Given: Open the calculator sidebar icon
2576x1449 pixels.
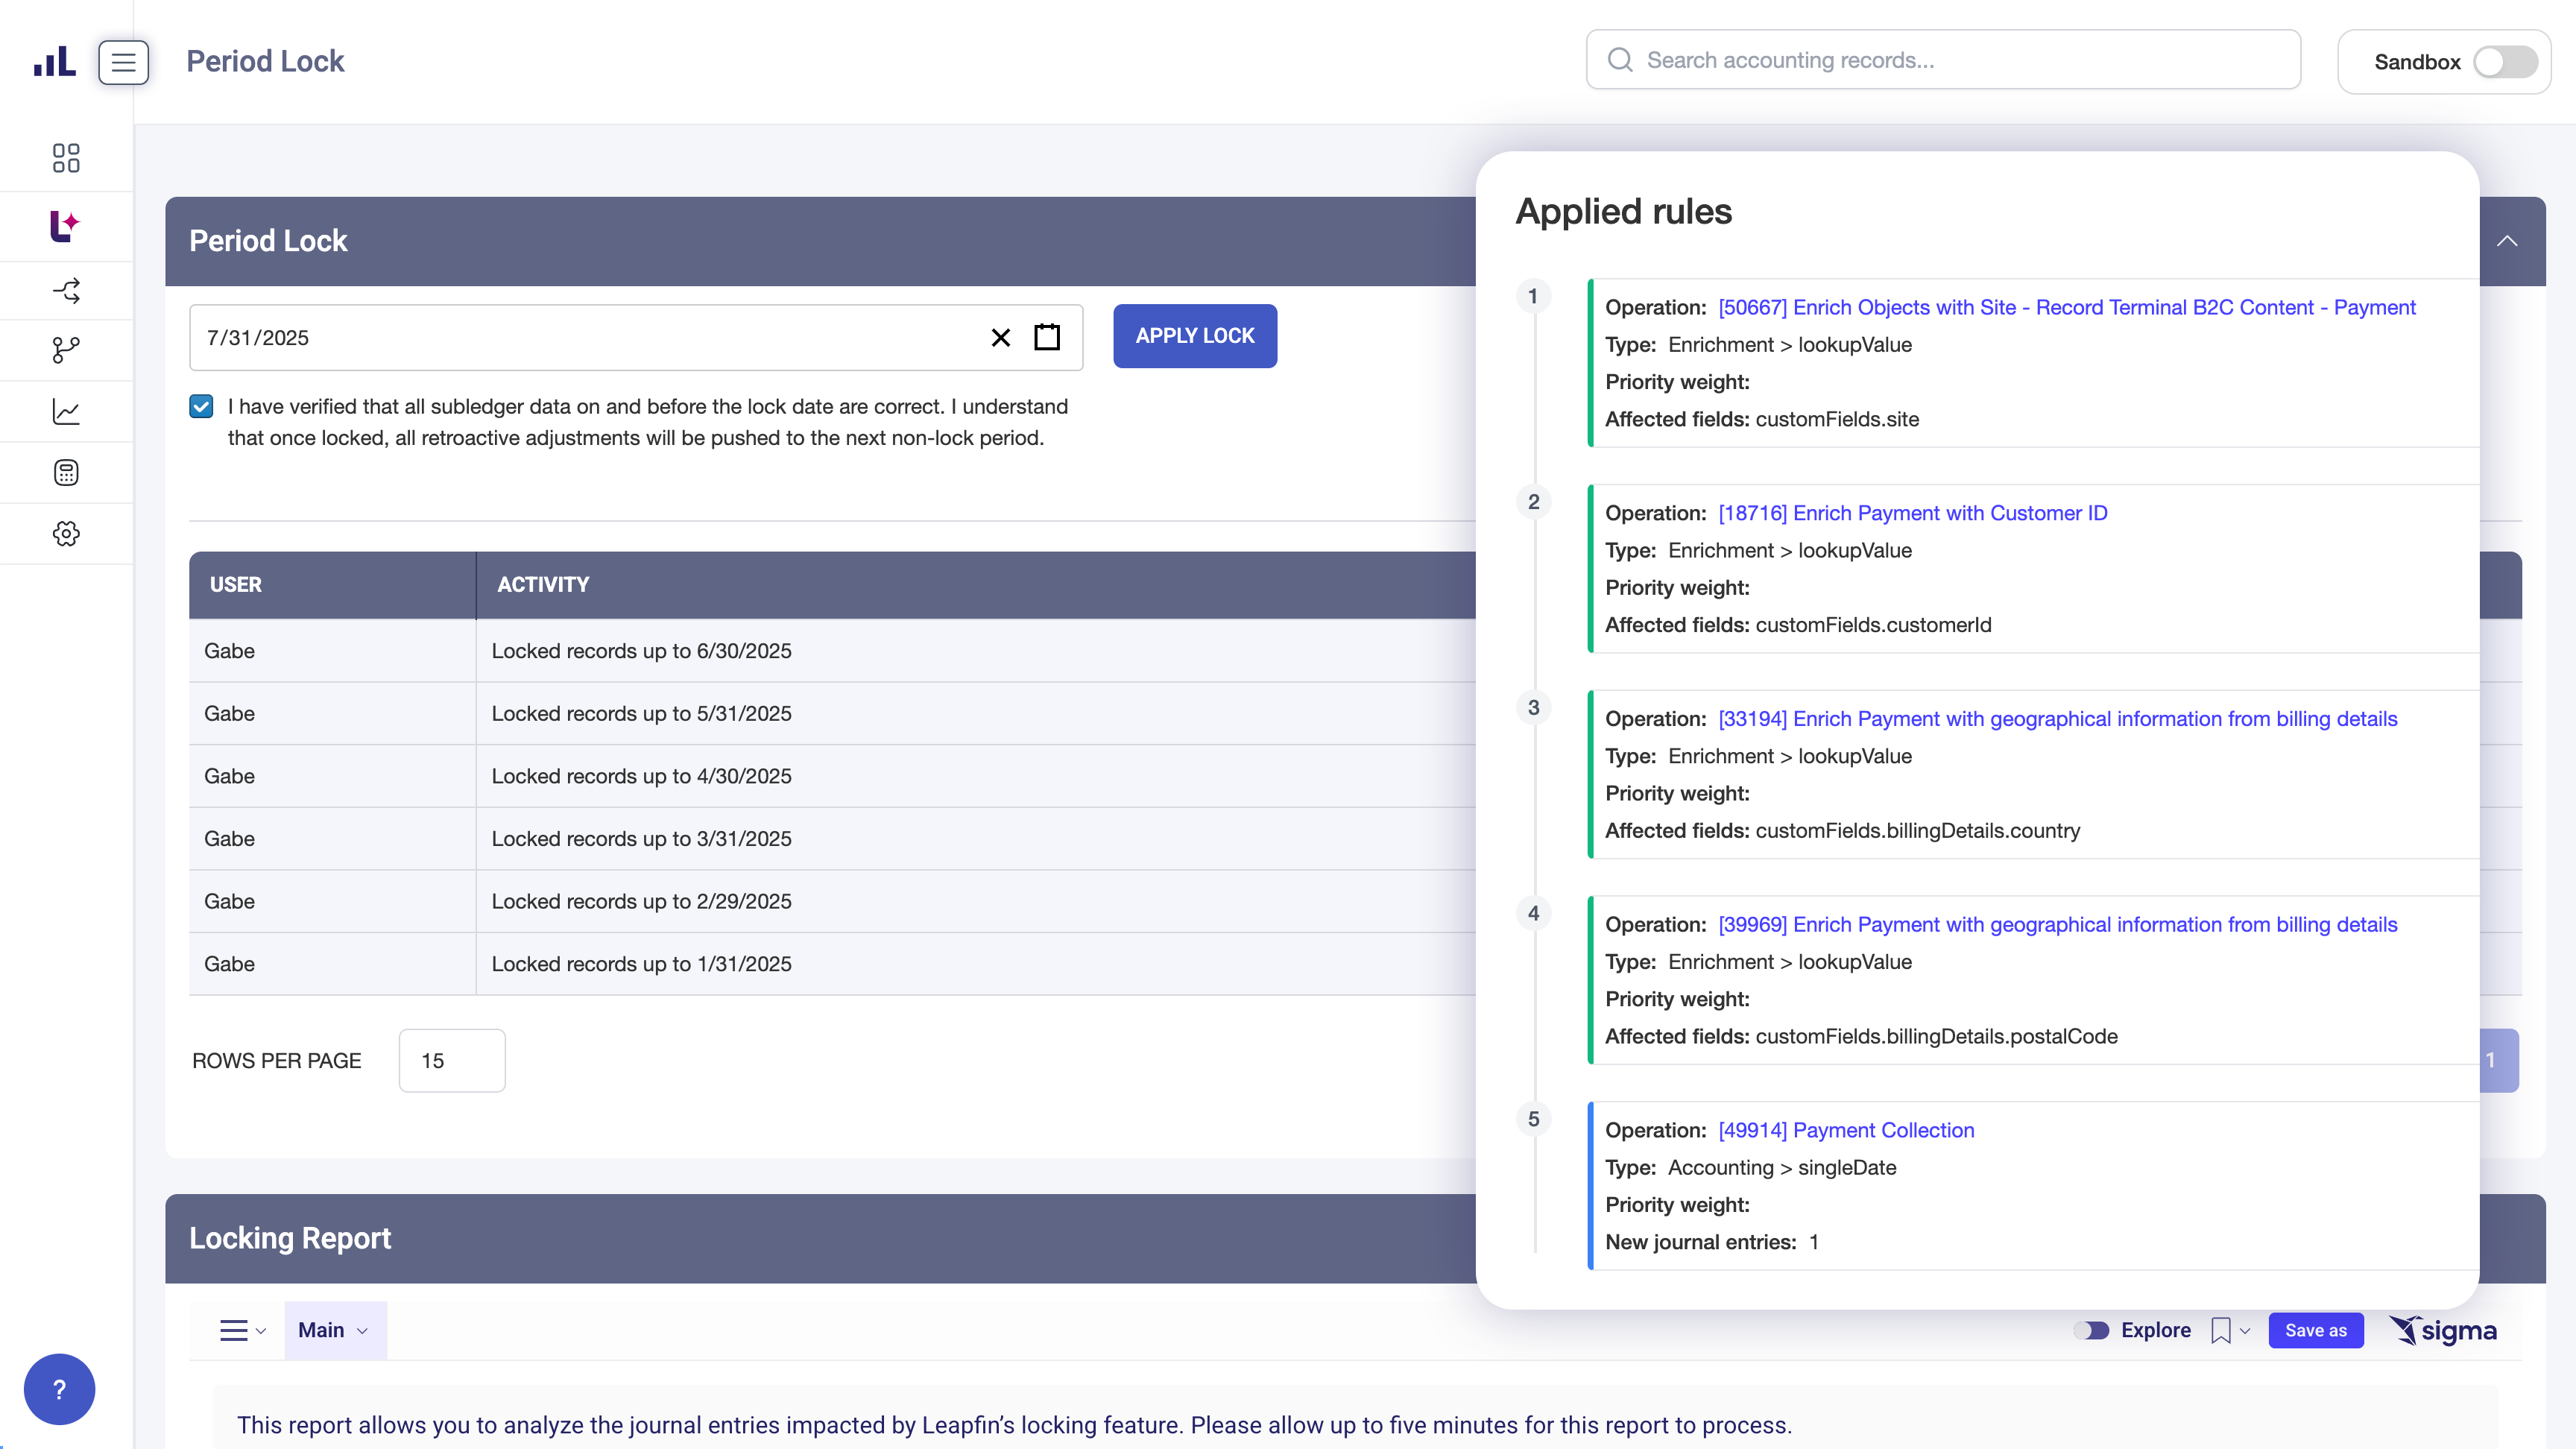Looking at the screenshot, I should pos(66,473).
